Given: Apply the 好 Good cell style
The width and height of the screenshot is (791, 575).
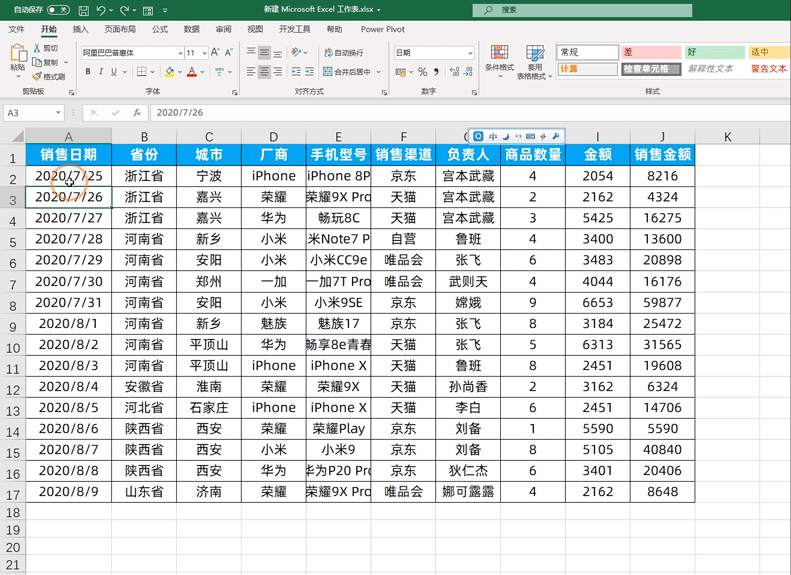Looking at the screenshot, I should (714, 52).
